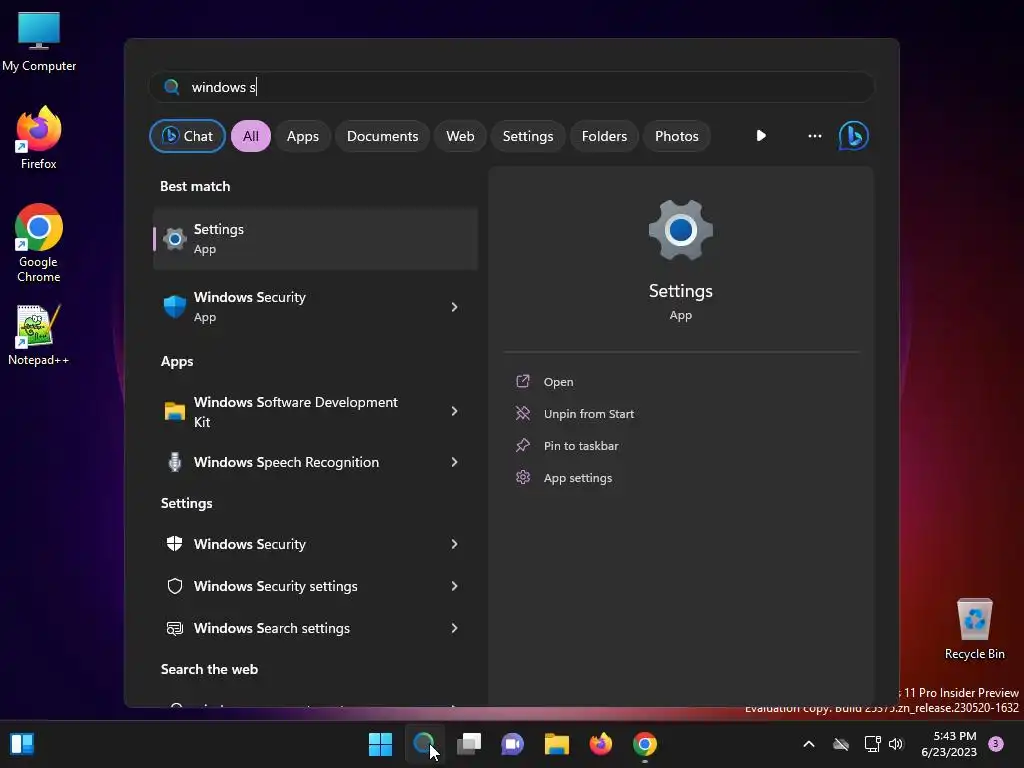Expand the Windows Software Development Kit arrow

[455, 411]
